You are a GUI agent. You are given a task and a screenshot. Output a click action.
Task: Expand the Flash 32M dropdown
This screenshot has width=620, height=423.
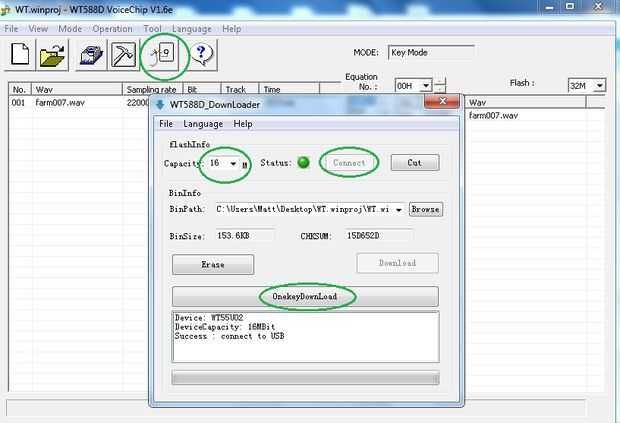(x=600, y=85)
